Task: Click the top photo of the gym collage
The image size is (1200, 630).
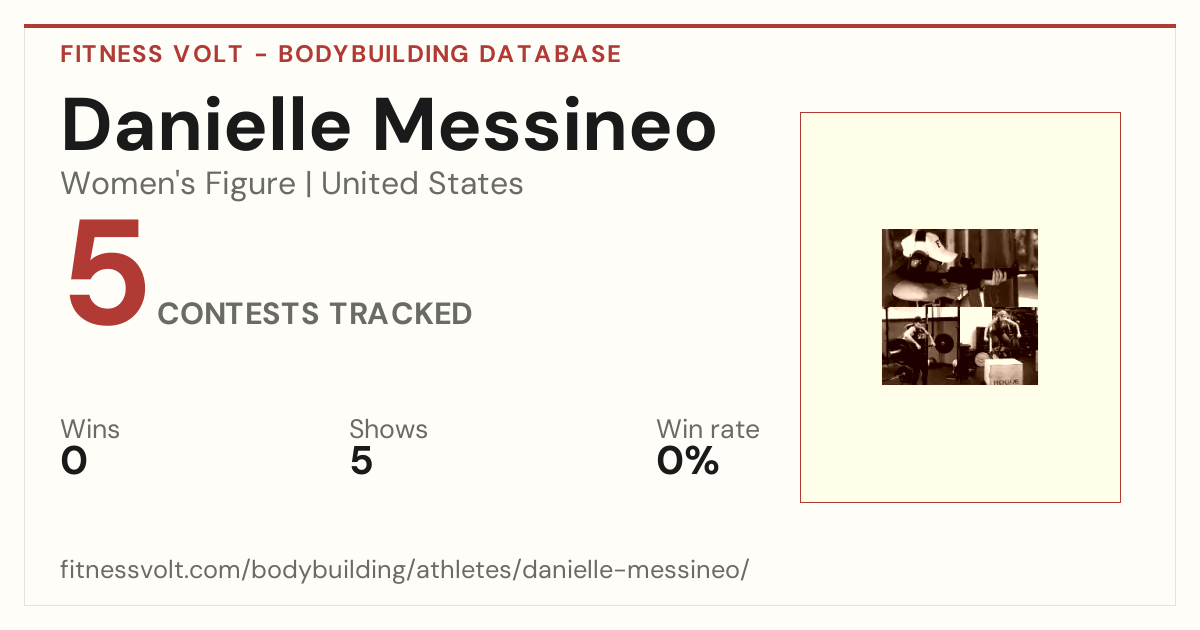Action: (960, 267)
